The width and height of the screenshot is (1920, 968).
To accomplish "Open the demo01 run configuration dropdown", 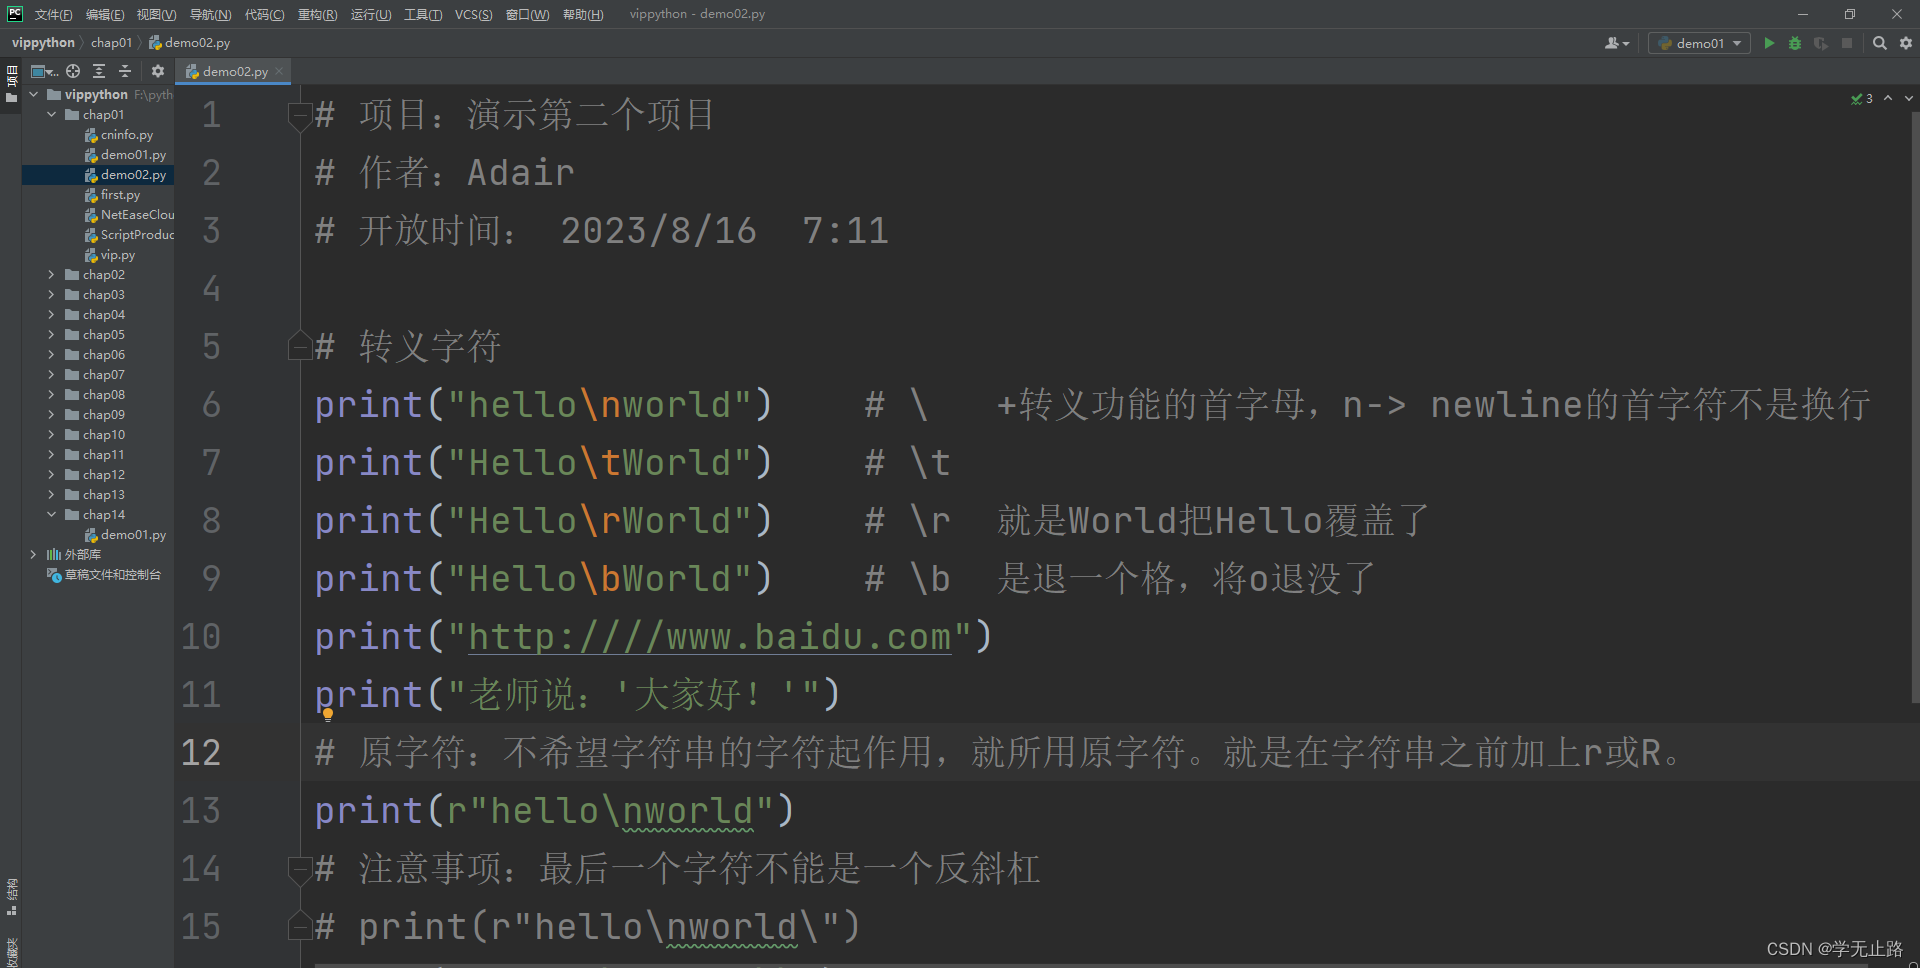I will pyautogui.click(x=1700, y=43).
